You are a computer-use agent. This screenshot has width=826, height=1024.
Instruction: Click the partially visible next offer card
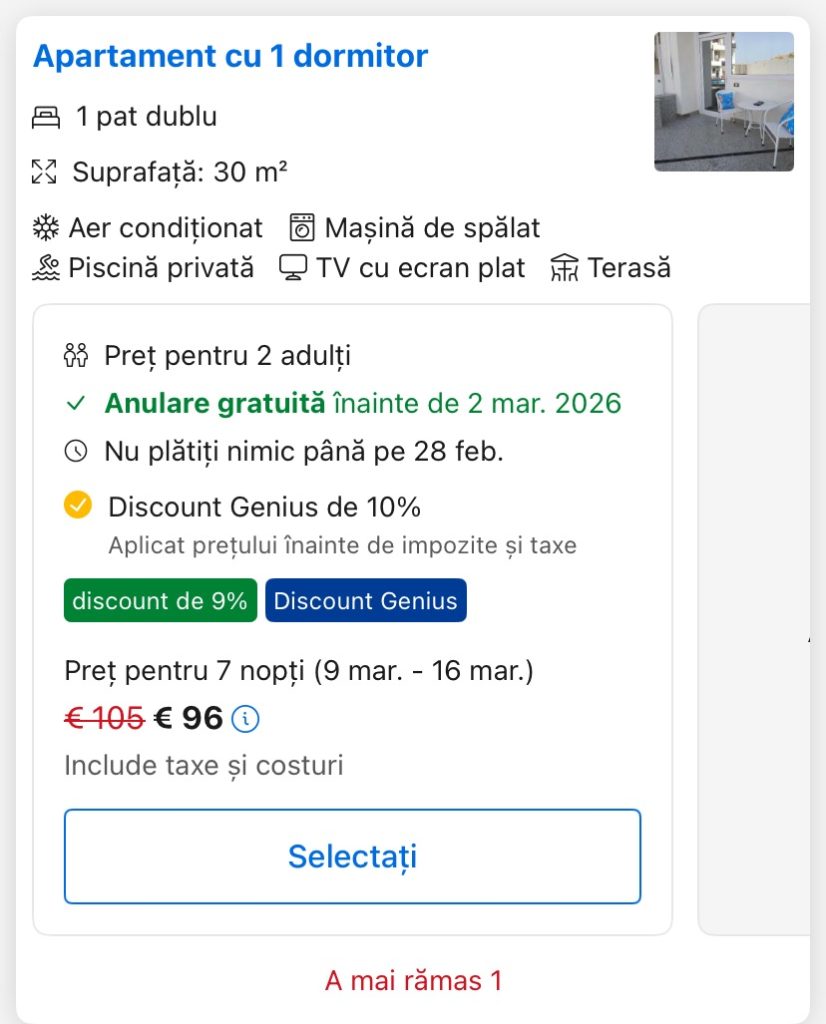760,620
